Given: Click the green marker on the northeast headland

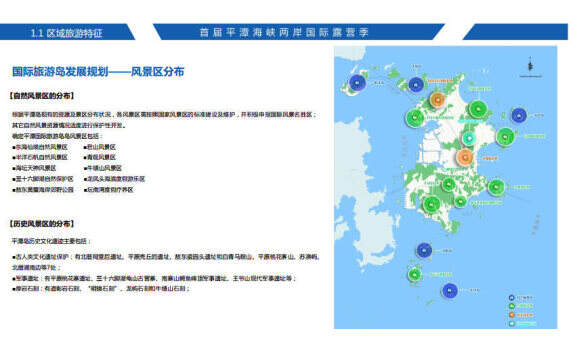Looking at the screenshot, I should click(x=478, y=109).
